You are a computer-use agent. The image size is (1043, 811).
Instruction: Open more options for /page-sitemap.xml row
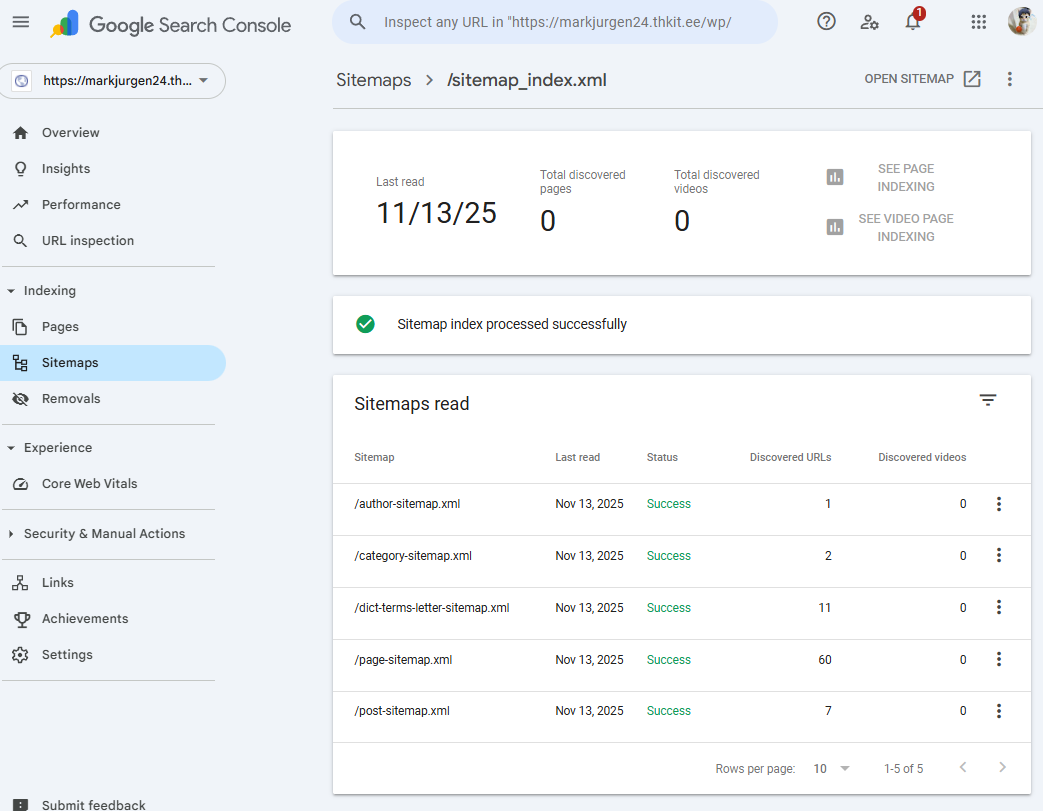click(998, 659)
